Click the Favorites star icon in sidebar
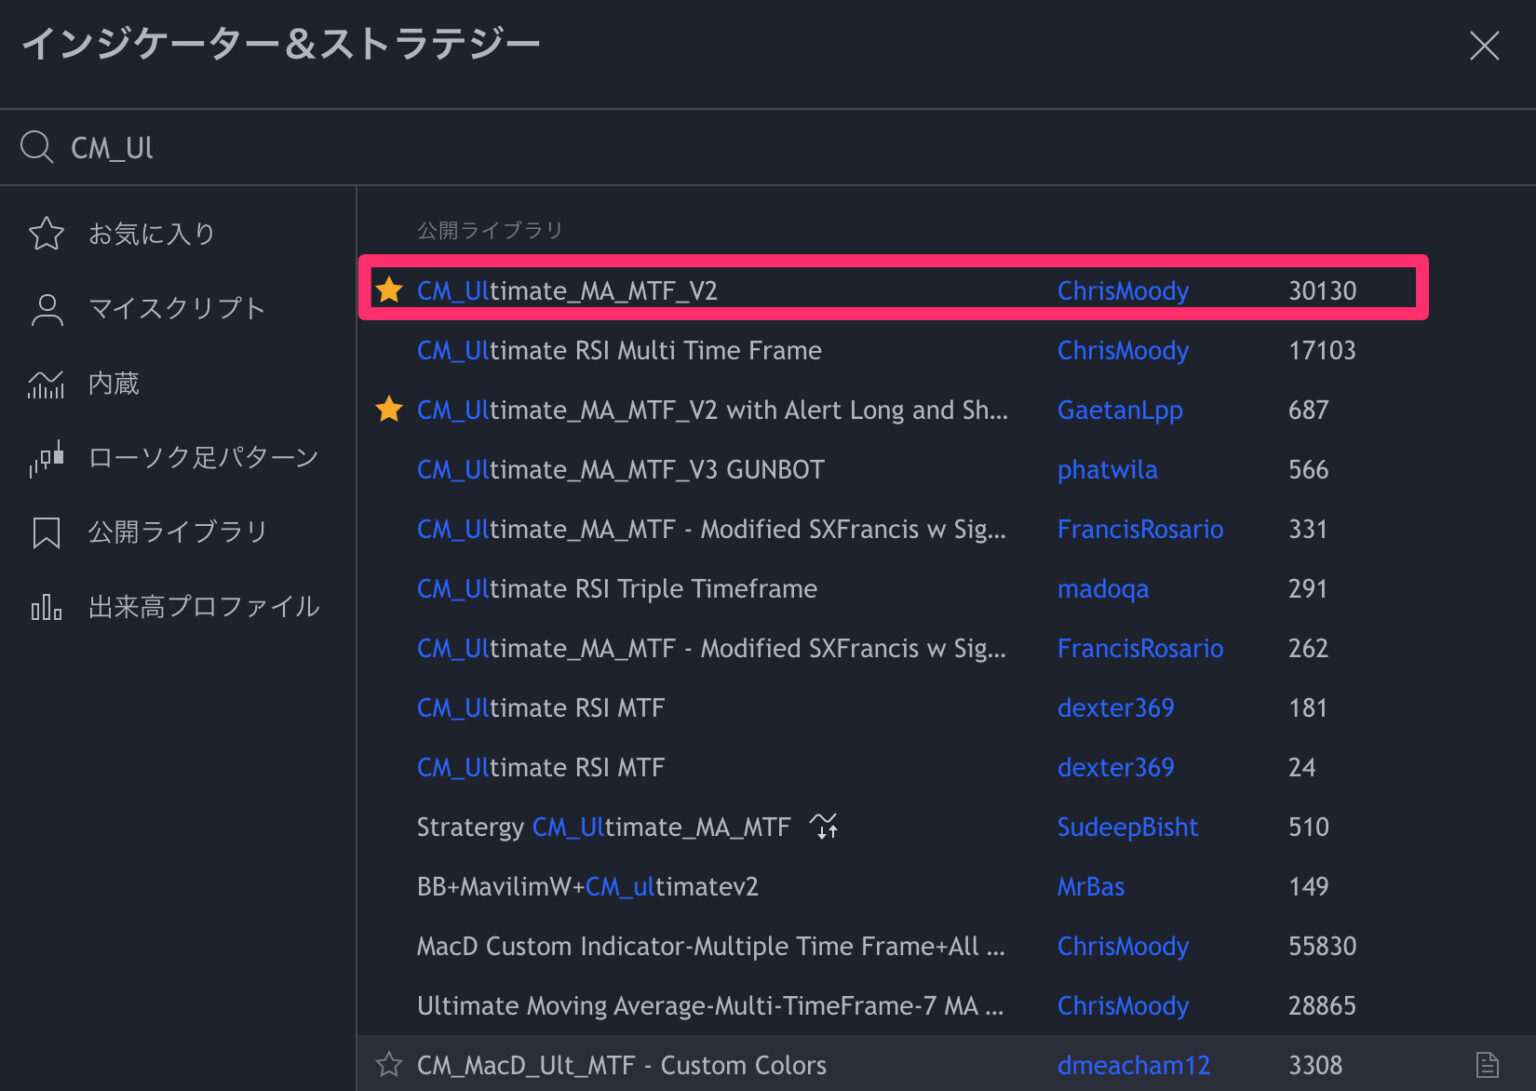 click(x=46, y=233)
